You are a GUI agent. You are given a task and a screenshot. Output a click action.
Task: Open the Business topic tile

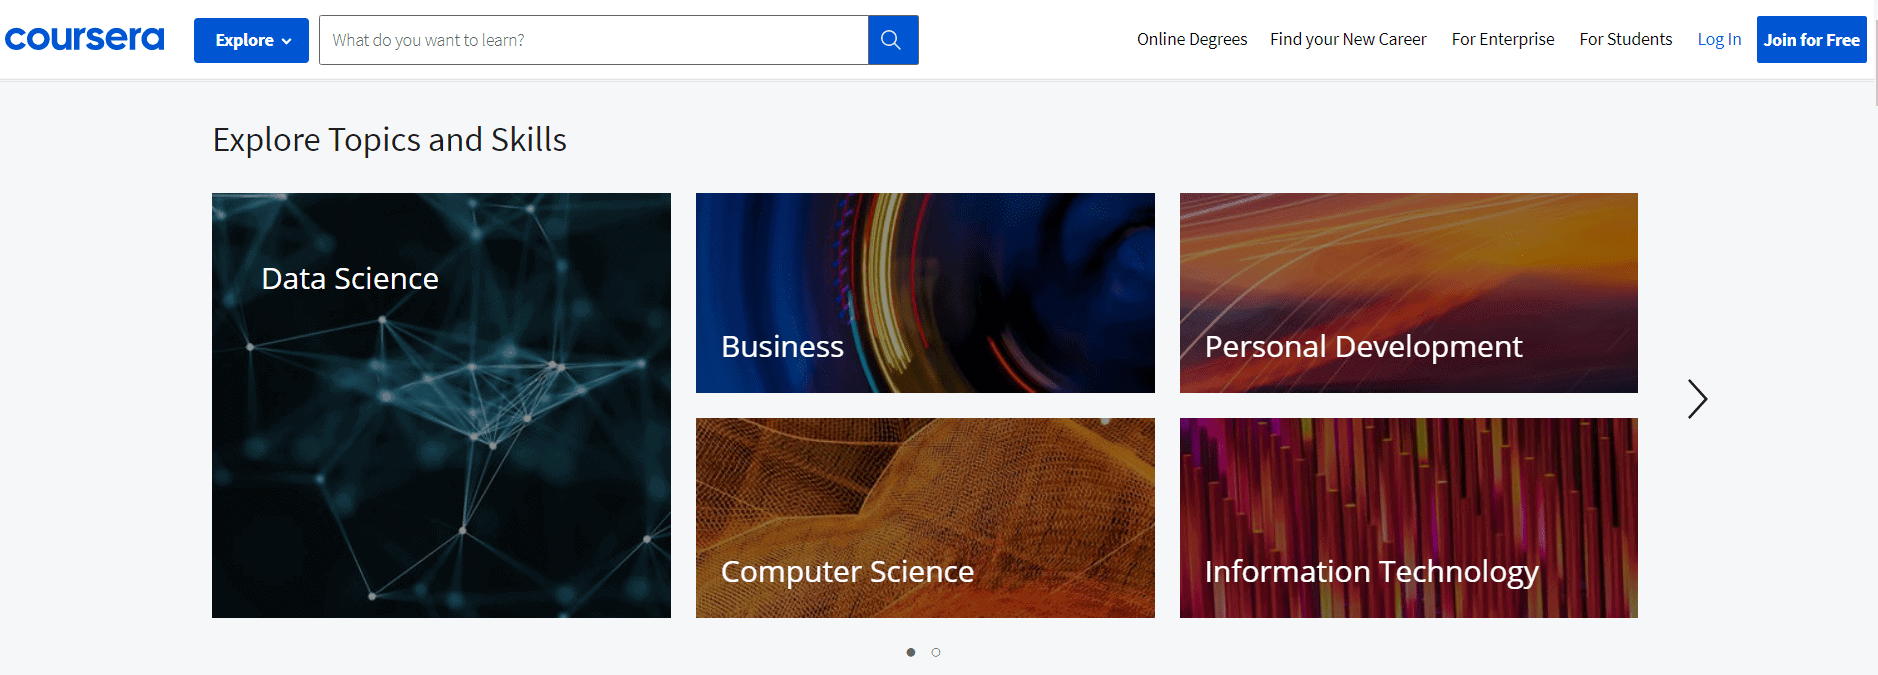925,293
